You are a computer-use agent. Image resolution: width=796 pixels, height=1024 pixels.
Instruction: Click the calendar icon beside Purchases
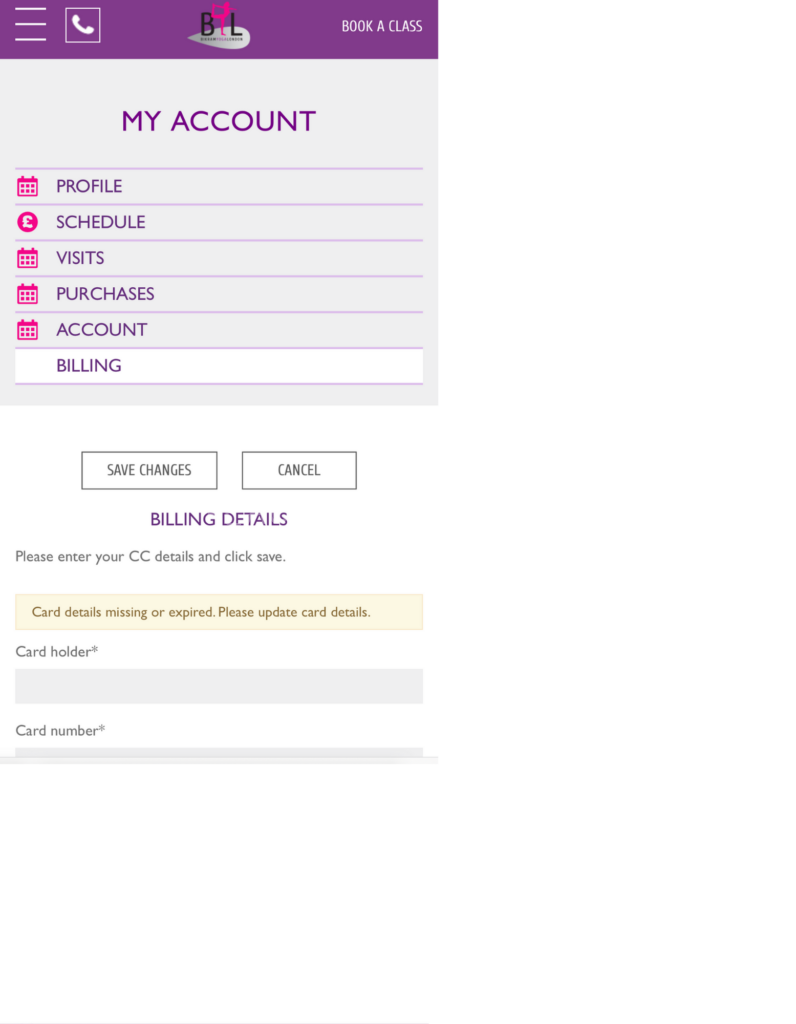tap(28, 295)
